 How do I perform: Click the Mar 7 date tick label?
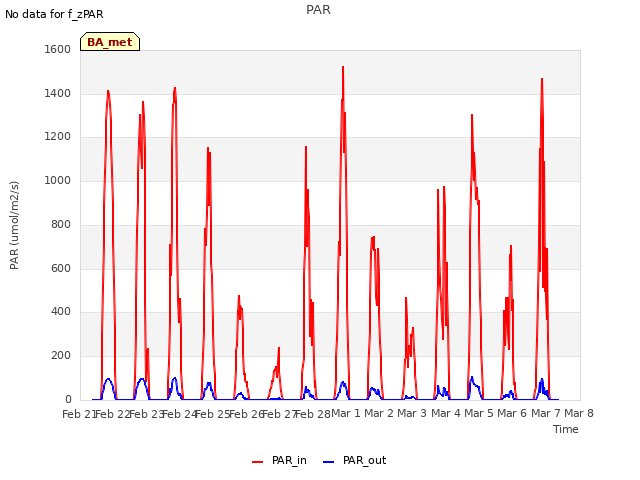click(x=546, y=413)
